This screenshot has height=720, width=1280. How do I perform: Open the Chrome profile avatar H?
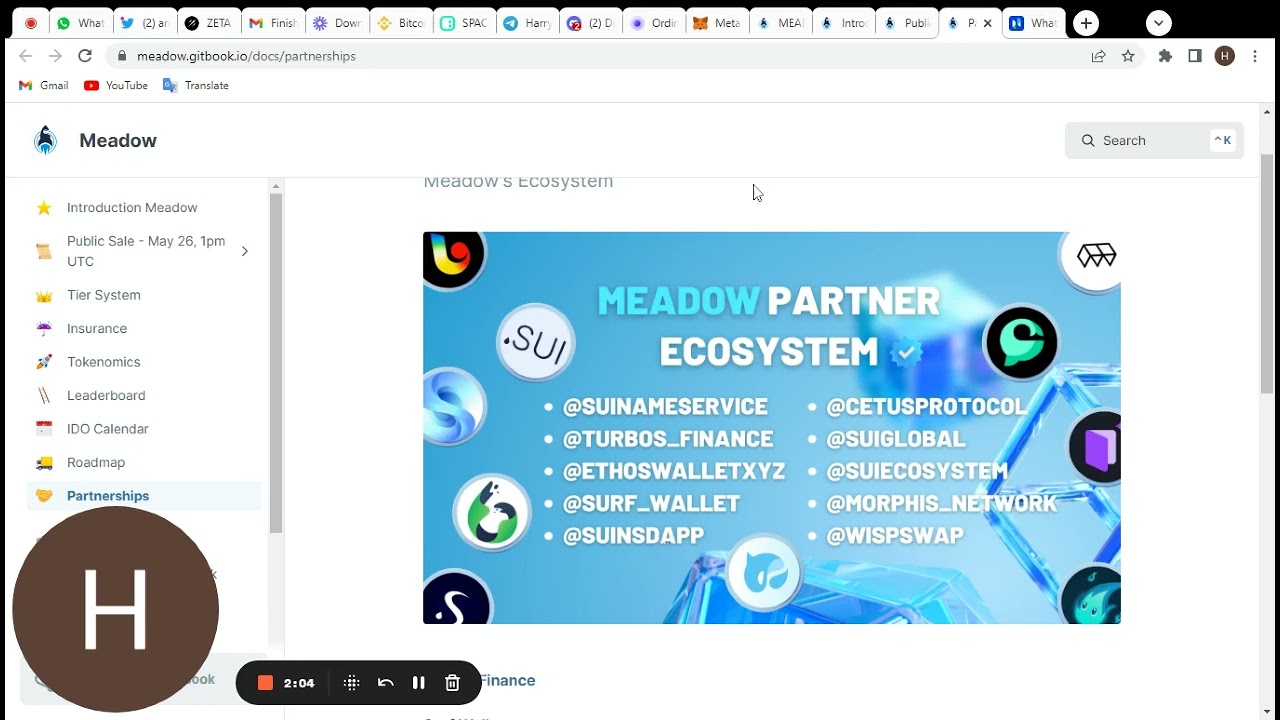[x=1225, y=56]
